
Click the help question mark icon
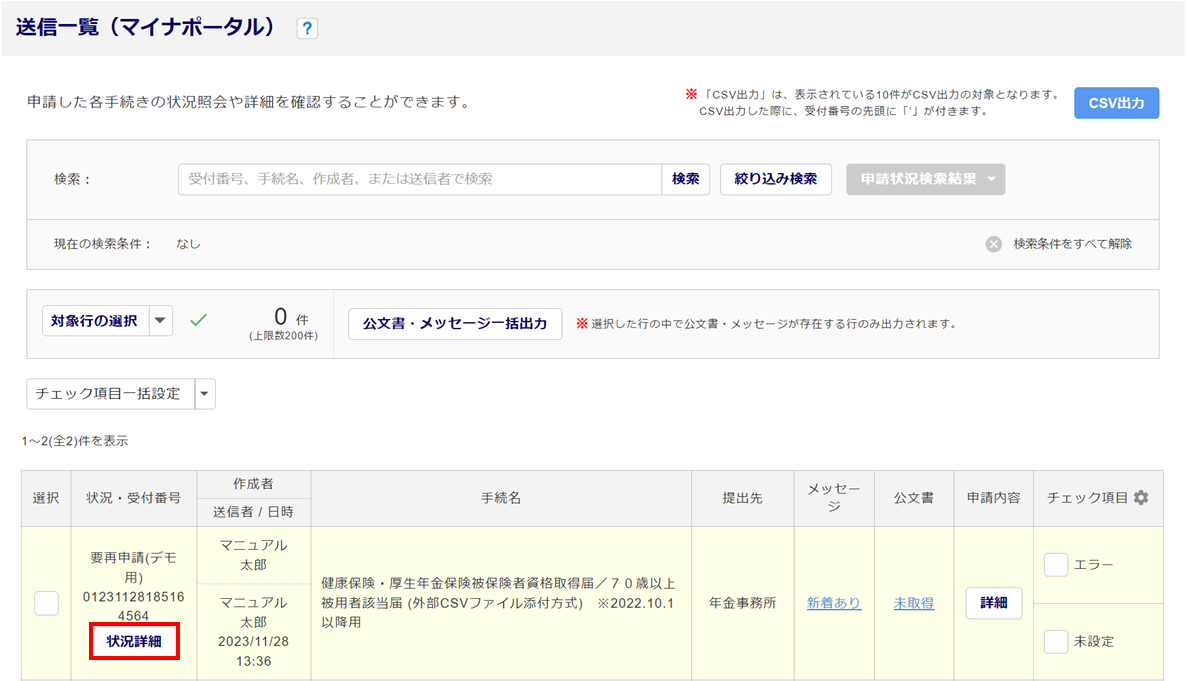click(307, 29)
